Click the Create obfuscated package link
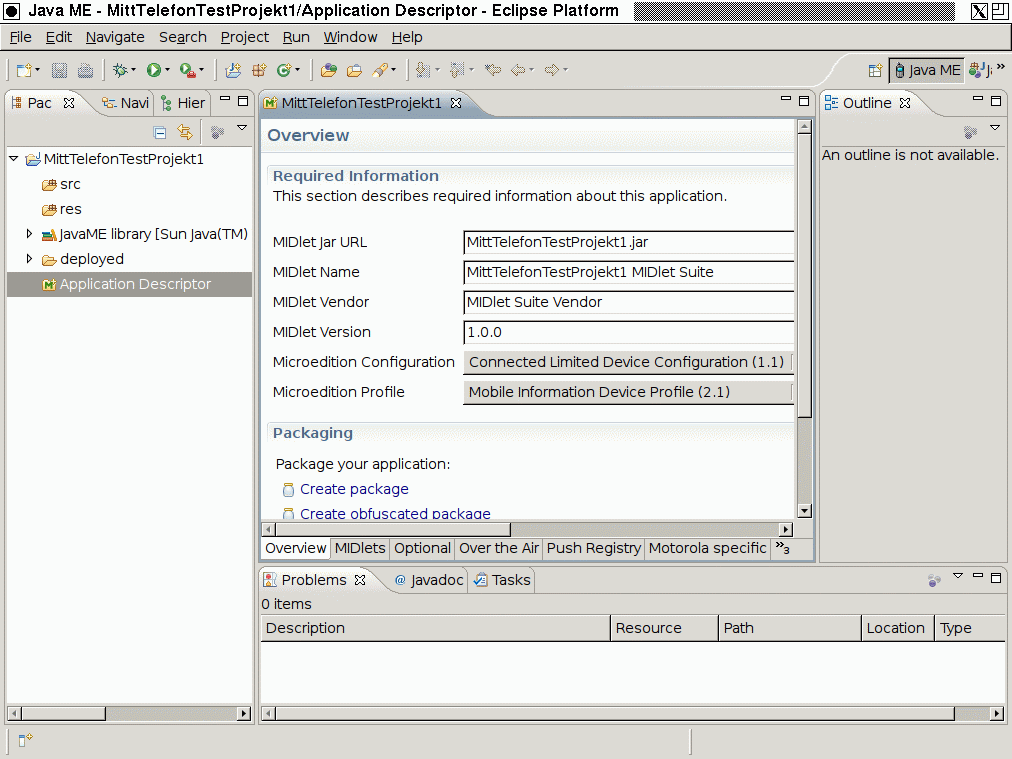Screen dimensions: 1012x759 click(395, 514)
